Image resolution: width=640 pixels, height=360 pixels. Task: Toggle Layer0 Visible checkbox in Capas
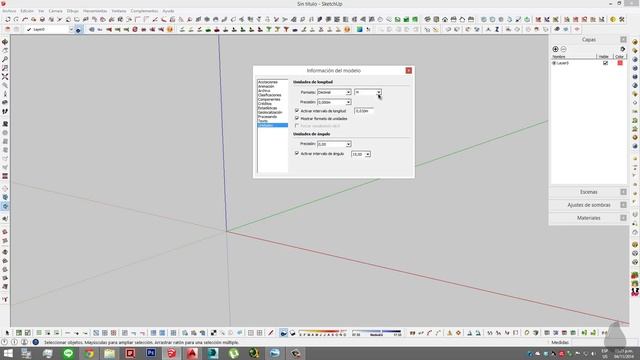pyautogui.click(x=605, y=63)
